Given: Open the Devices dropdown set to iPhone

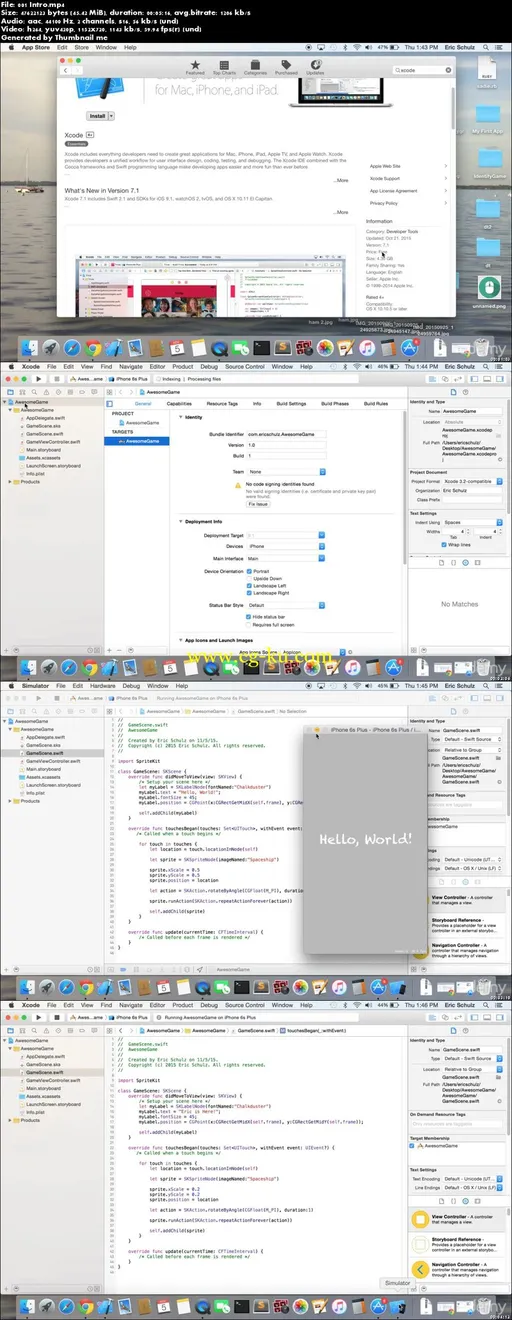Looking at the screenshot, I should [287, 546].
